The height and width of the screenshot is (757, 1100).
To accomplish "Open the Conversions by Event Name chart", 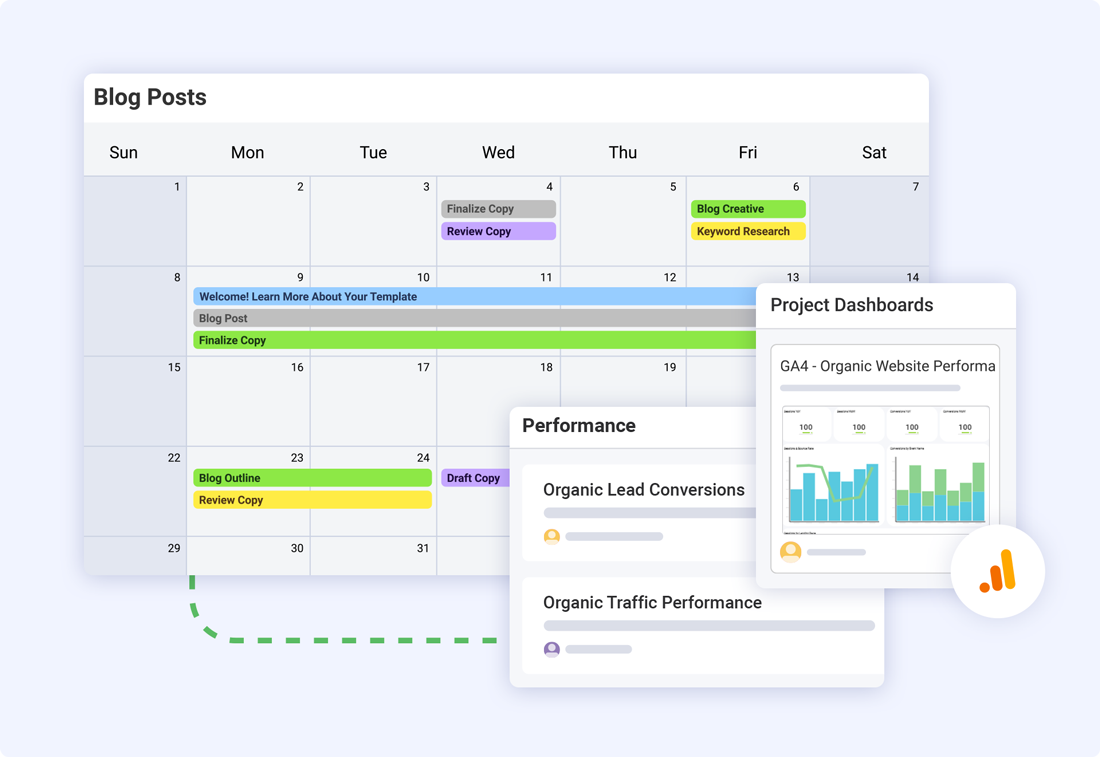I will point(940,490).
